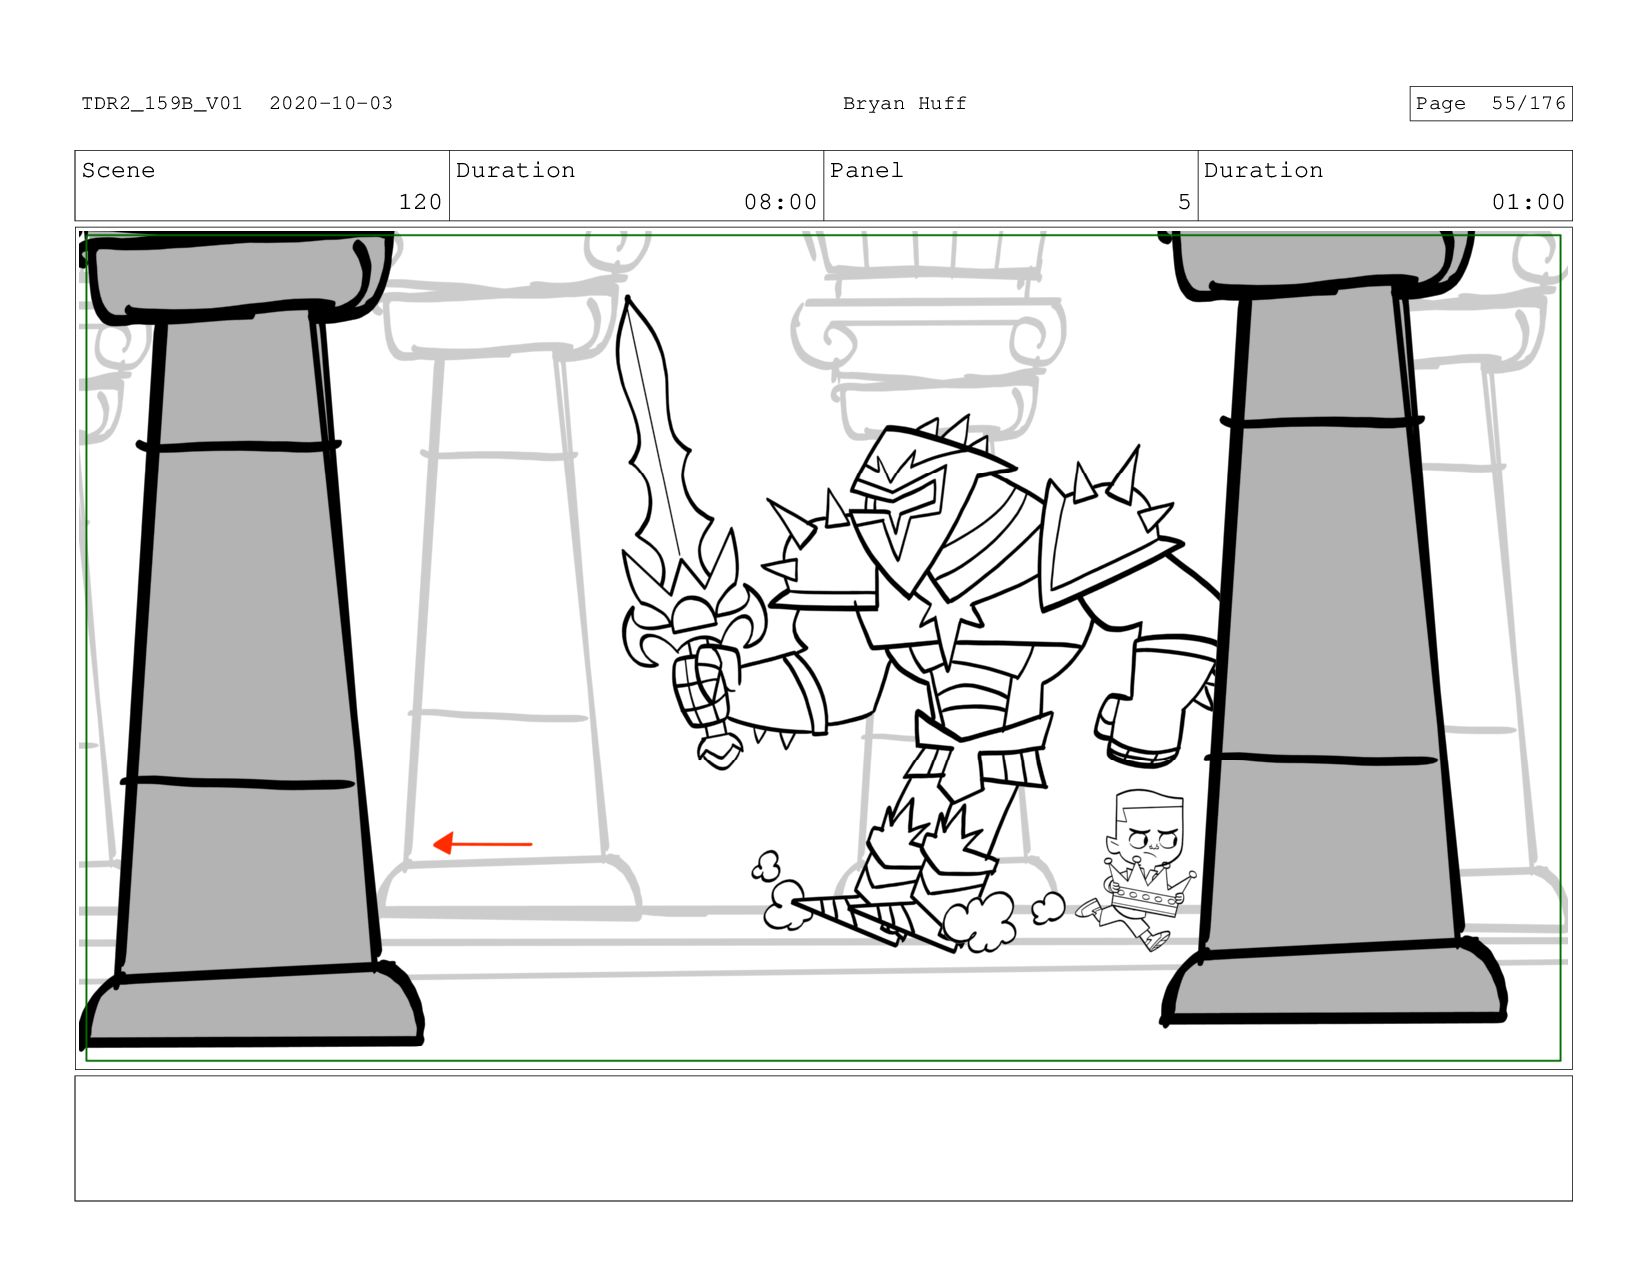Click the Duration label beside Scene
The height and width of the screenshot is (1276, 1648).
click(x=515, y=170)
